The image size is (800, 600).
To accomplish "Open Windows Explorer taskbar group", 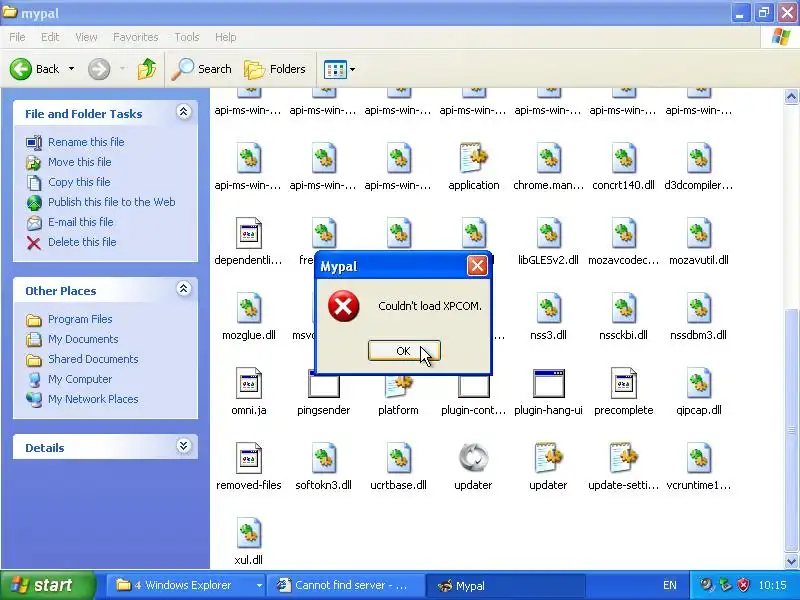I will (187, 585).
